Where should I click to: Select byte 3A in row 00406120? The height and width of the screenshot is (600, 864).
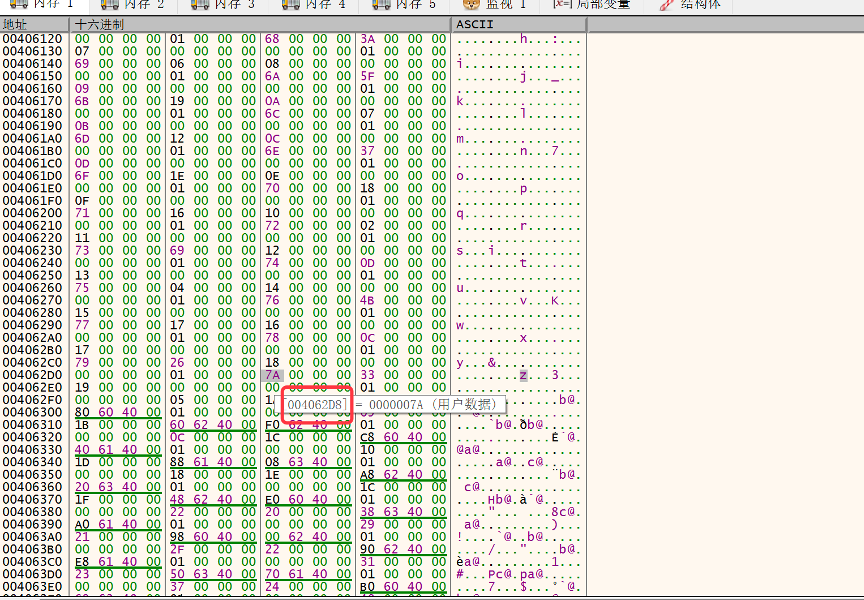click(x=366, y=39)
